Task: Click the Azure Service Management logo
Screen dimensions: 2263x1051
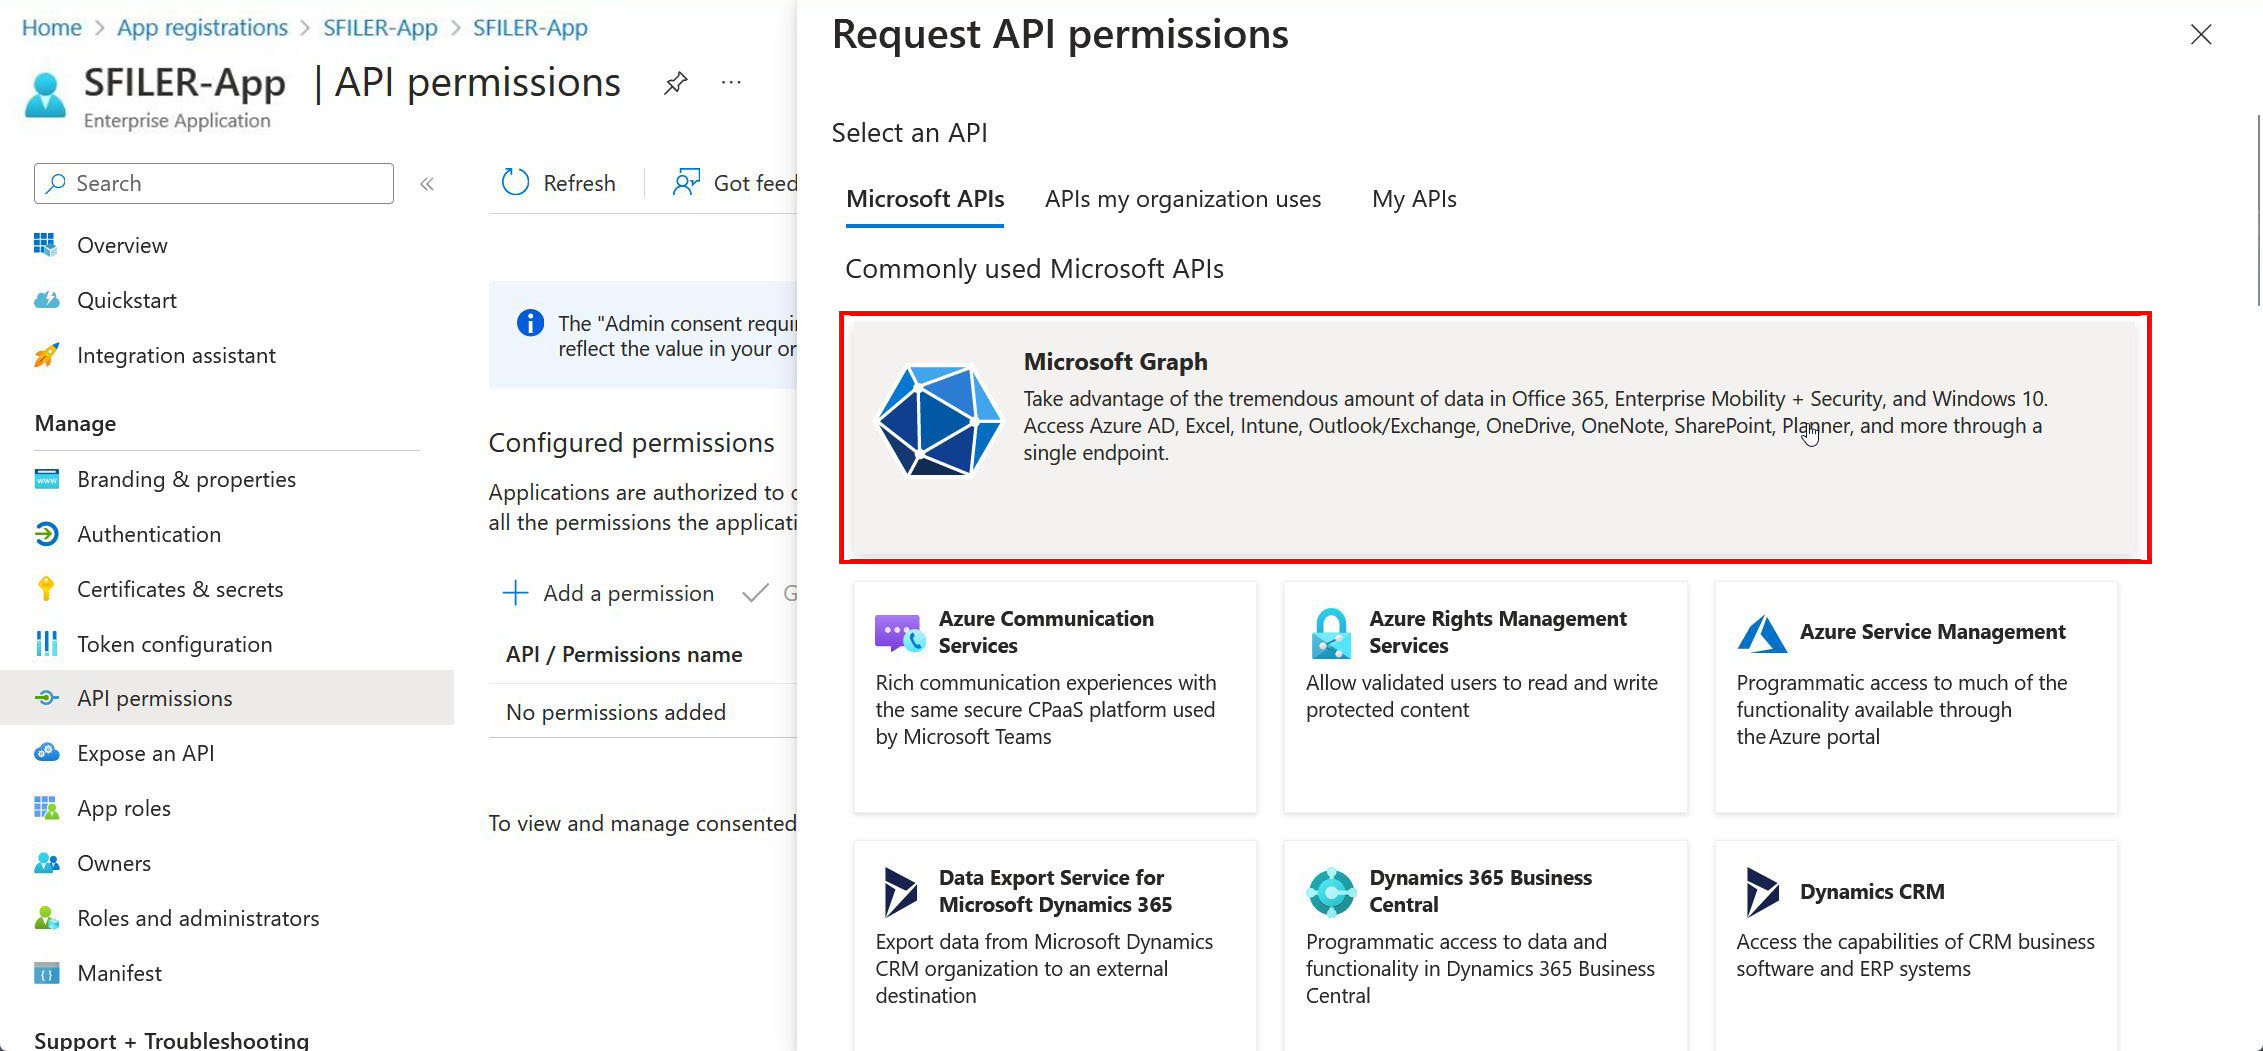Action: pos(1762,633)
